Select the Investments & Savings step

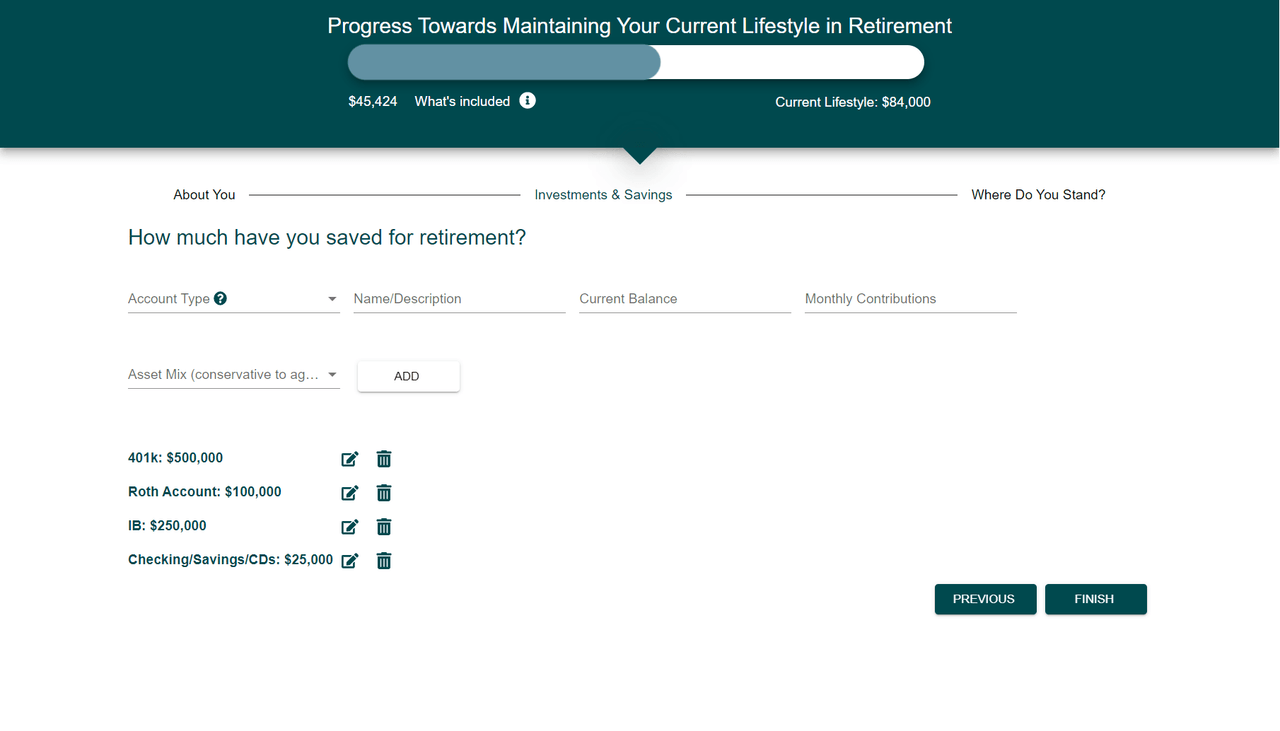(603, 195)
